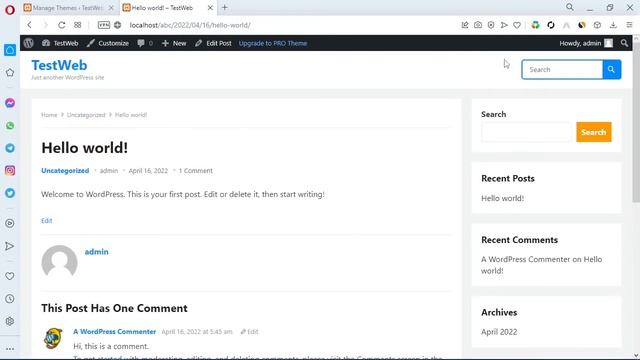The image size is (640, 360).
Task: Open Instagram in the Opera sidebar
Action: coord(10,171)
